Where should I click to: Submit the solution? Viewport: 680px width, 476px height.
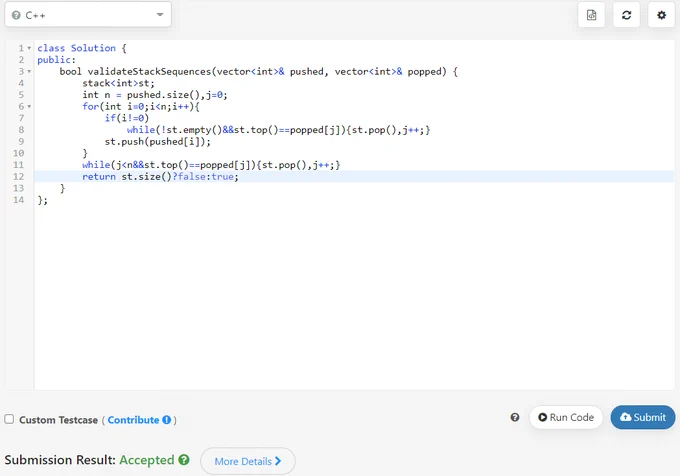coord(643,417)
